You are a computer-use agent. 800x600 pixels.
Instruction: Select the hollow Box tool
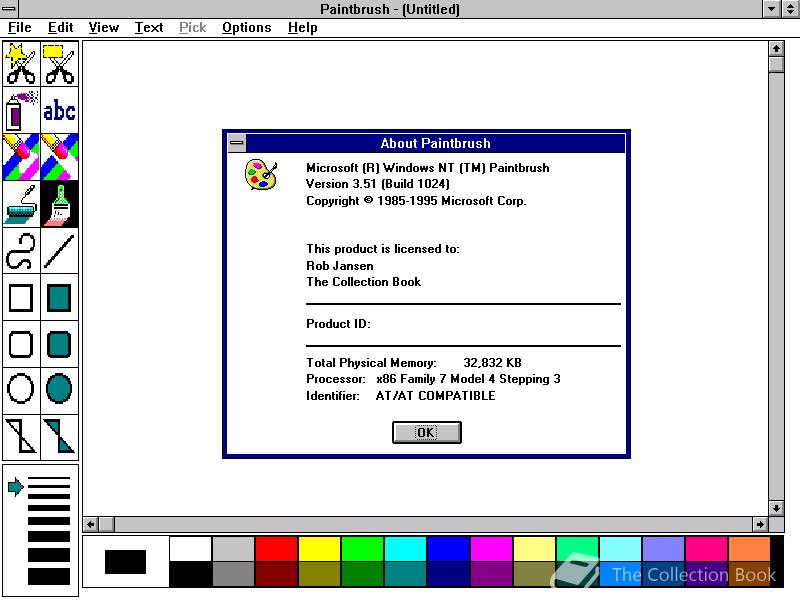(21, 297)
